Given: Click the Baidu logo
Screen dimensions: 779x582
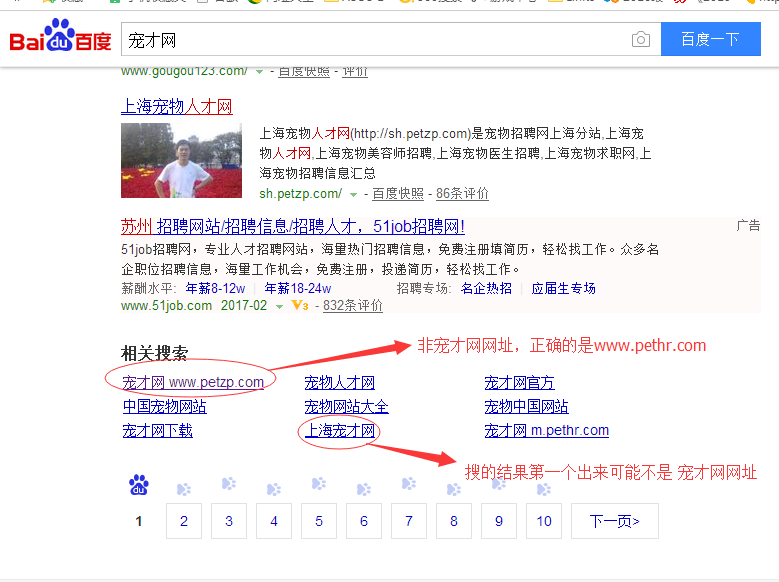Looking at the screenshot, I should [60, 36].
